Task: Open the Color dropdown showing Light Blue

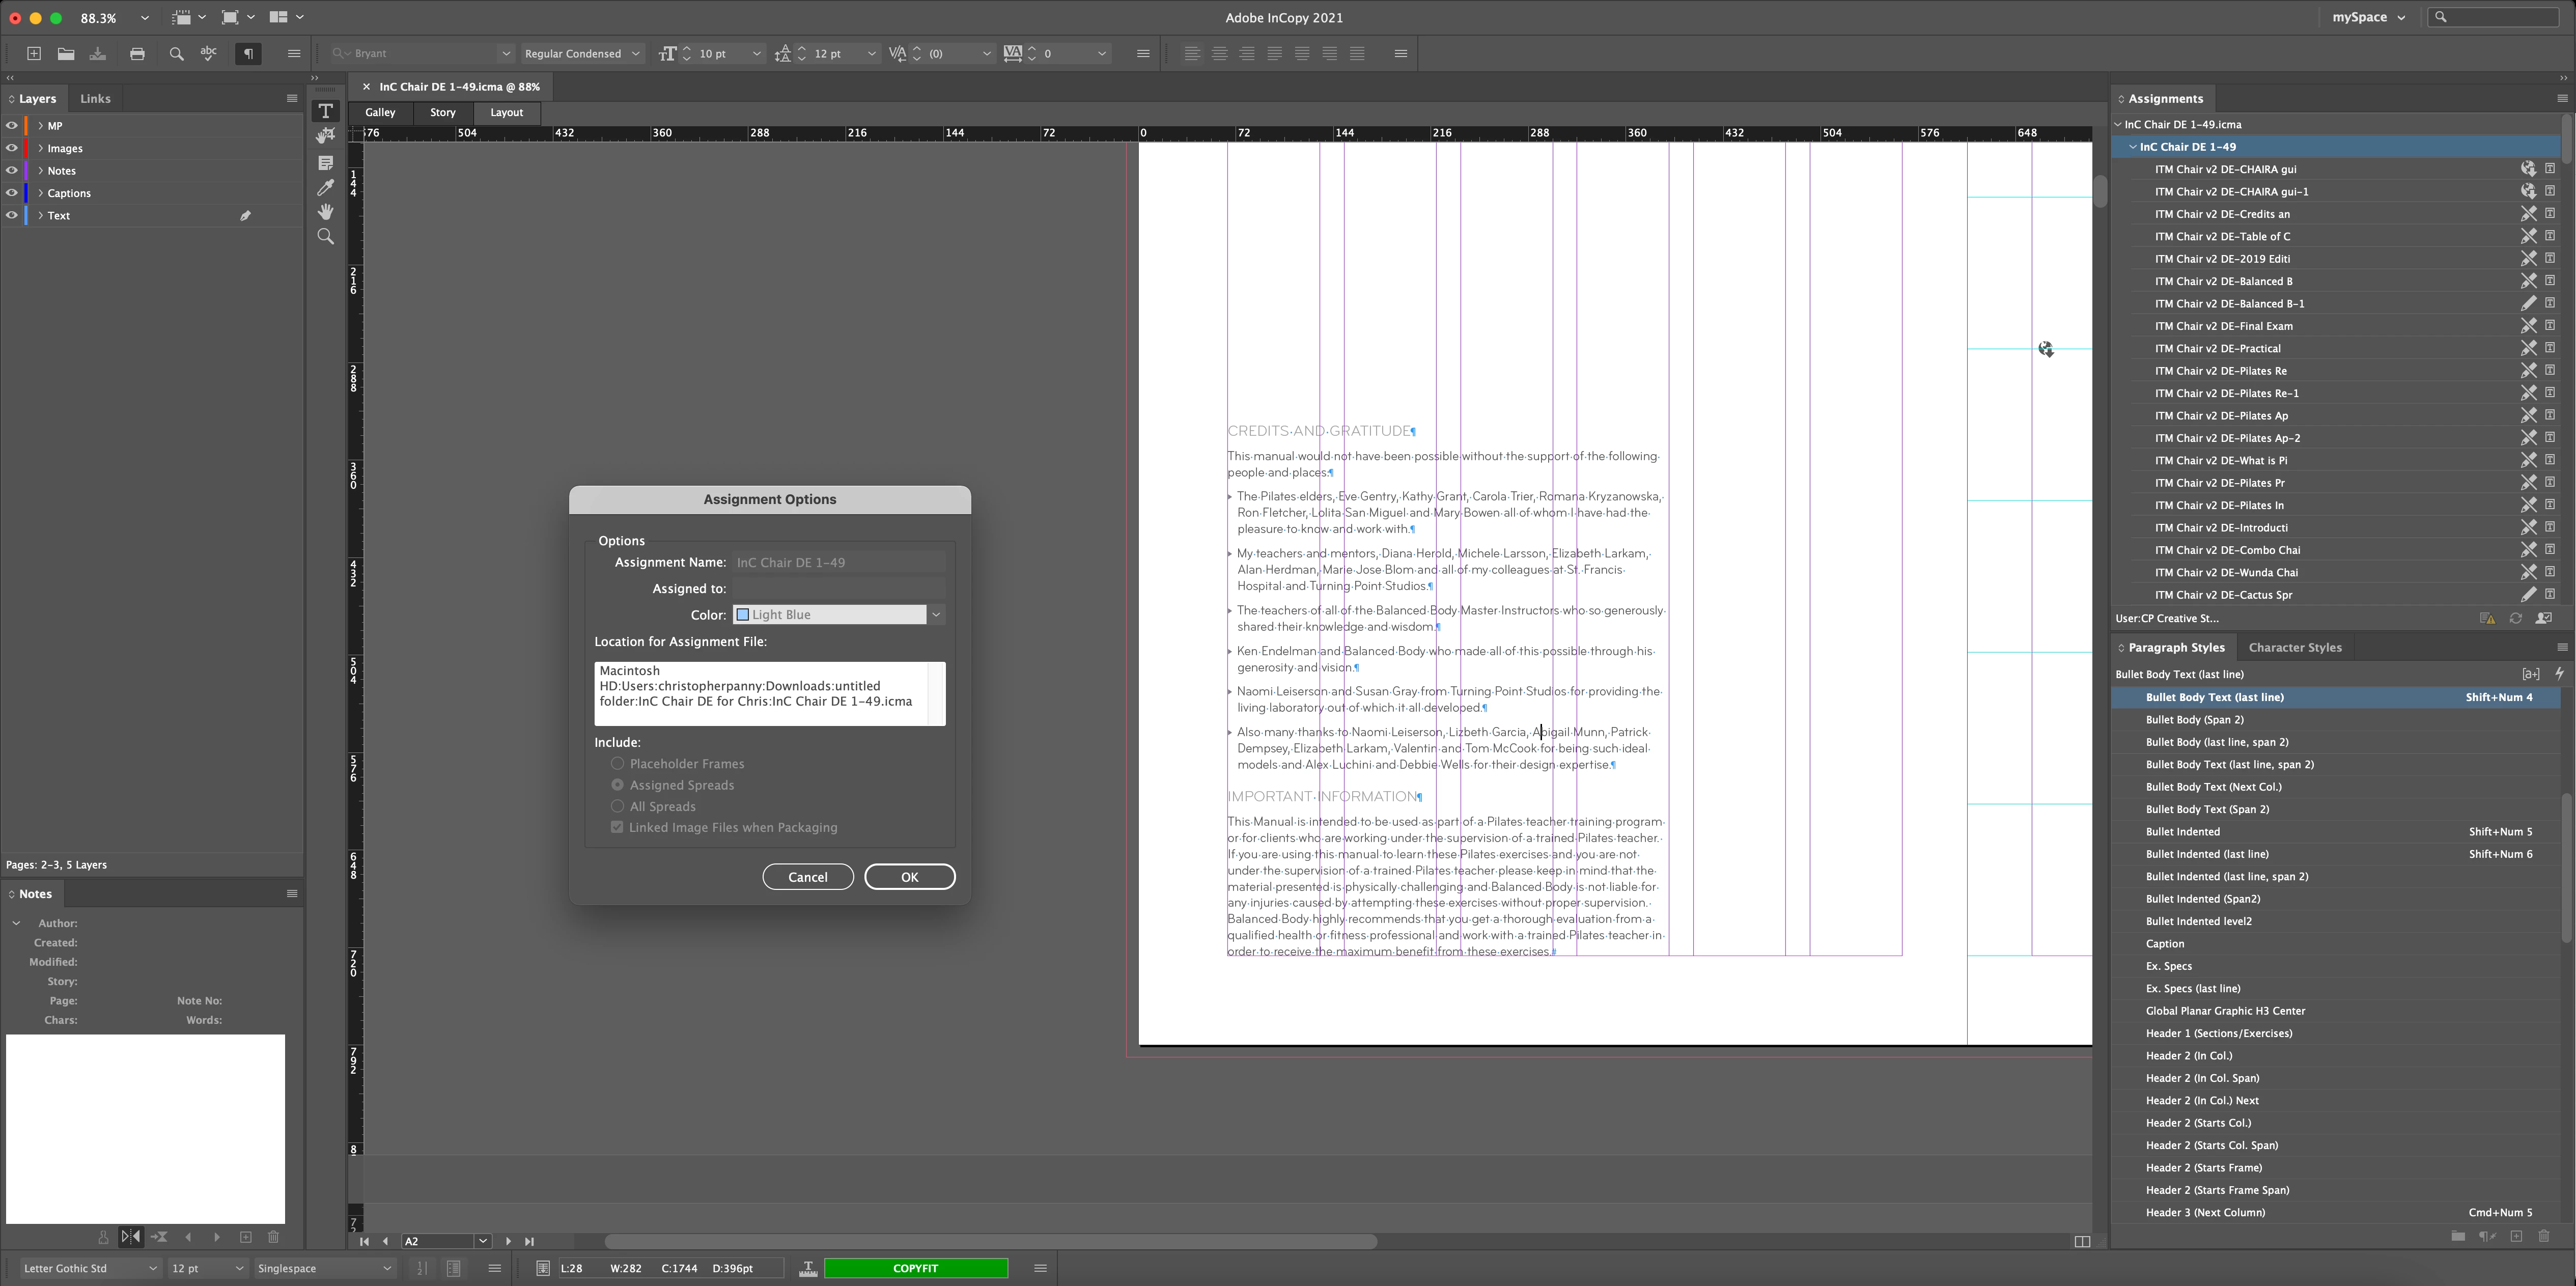Action: [x=838, y=615]
